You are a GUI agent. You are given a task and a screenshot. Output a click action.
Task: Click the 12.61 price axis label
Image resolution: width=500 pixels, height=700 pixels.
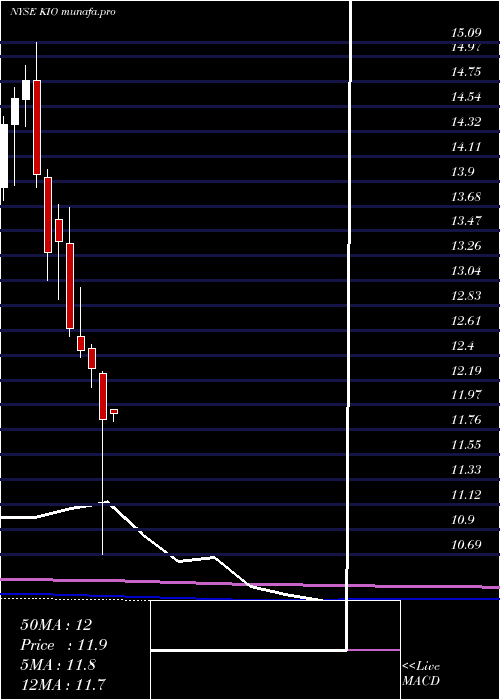[466, 321]
